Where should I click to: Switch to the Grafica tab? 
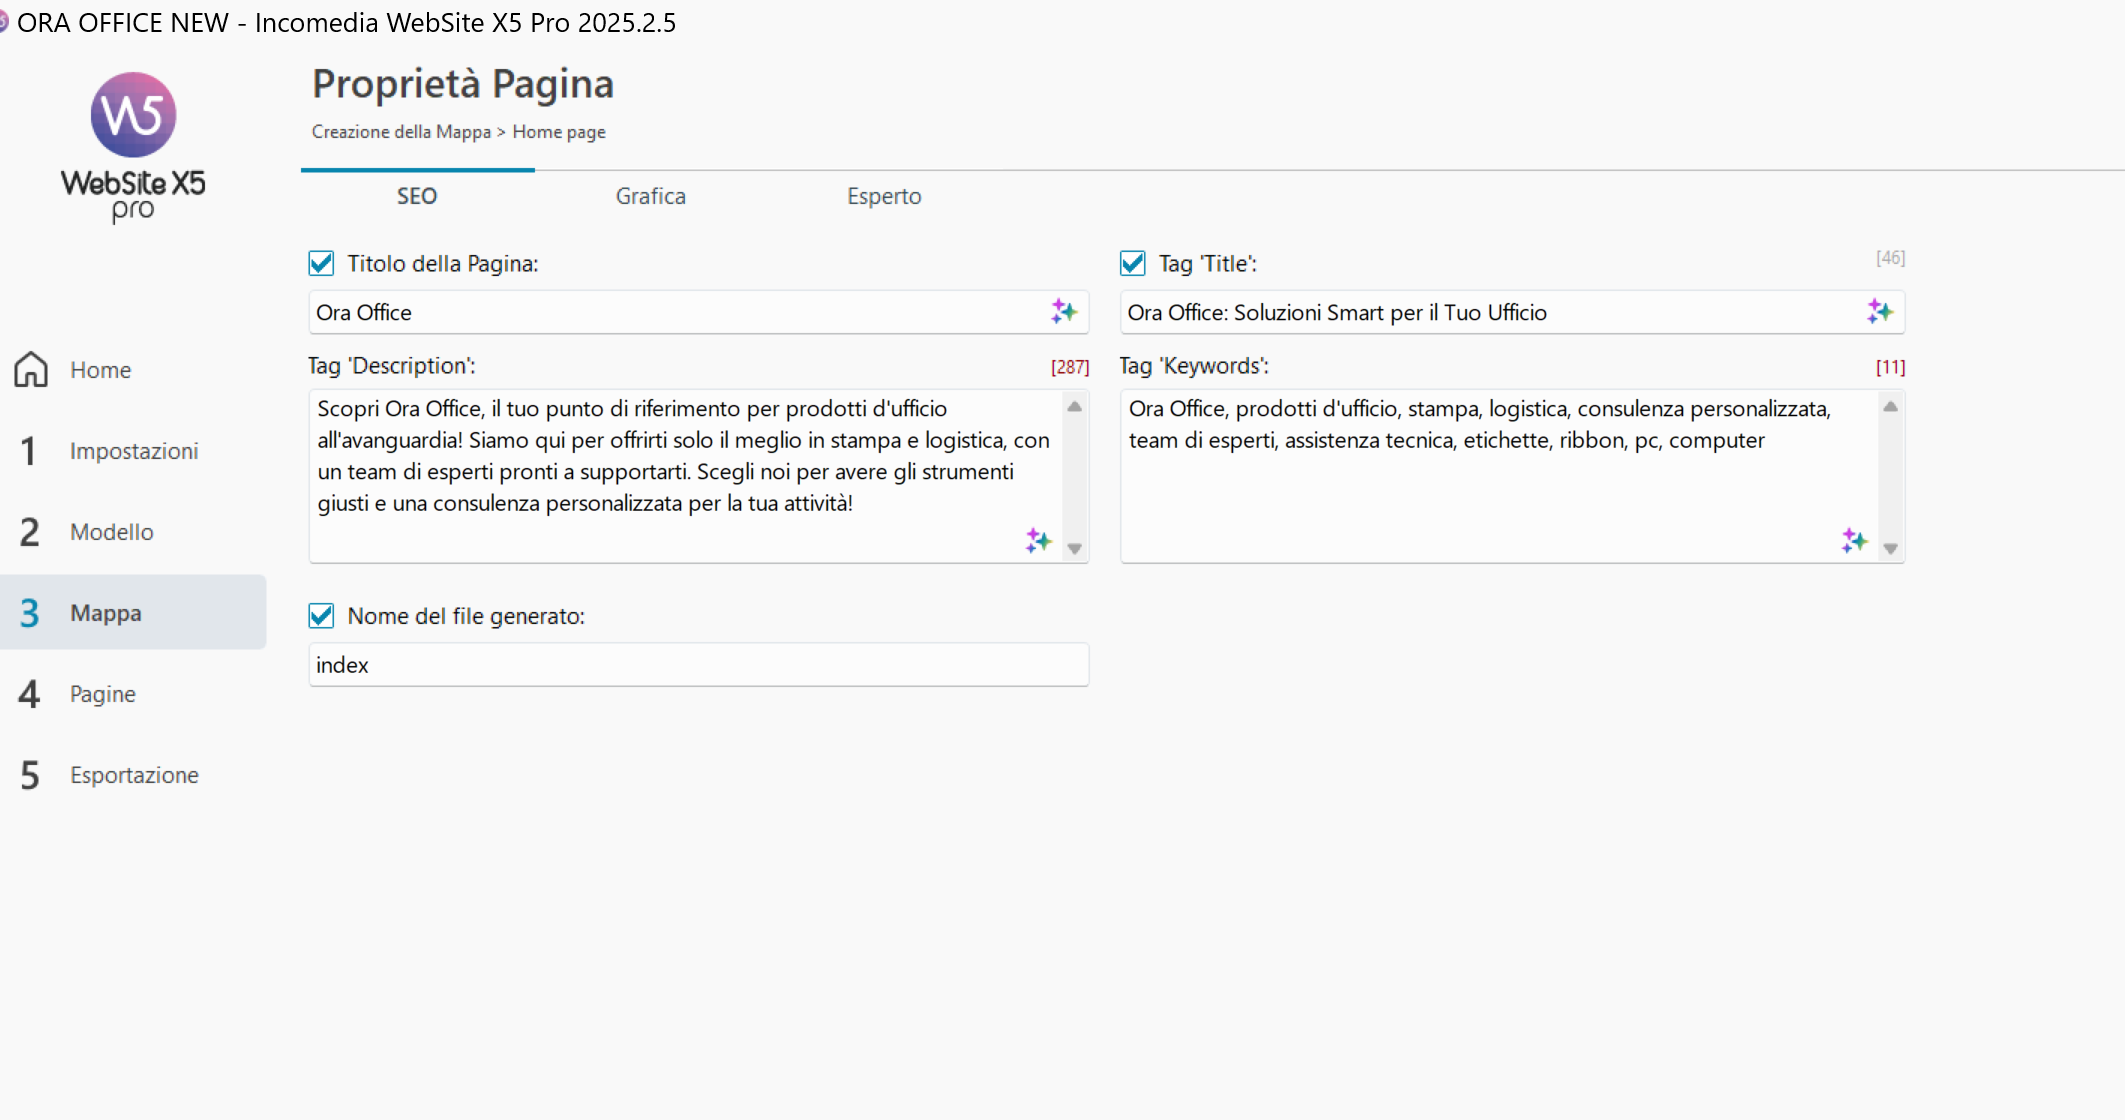click(651, 196)
